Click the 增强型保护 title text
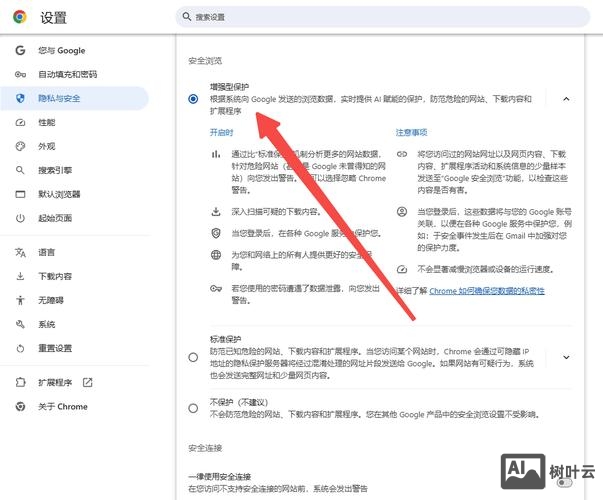 229,87
